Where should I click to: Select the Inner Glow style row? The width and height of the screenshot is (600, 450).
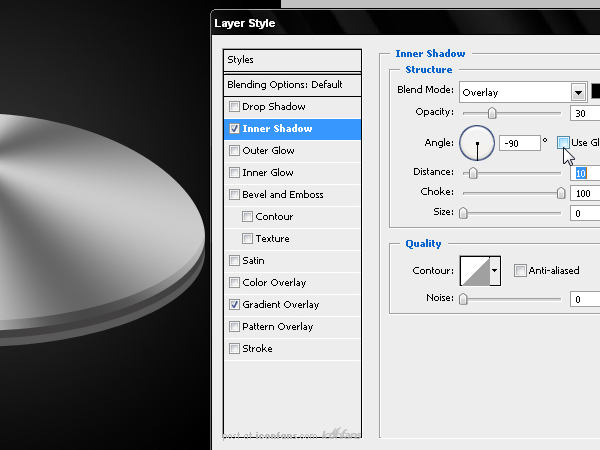click(292, 173)
